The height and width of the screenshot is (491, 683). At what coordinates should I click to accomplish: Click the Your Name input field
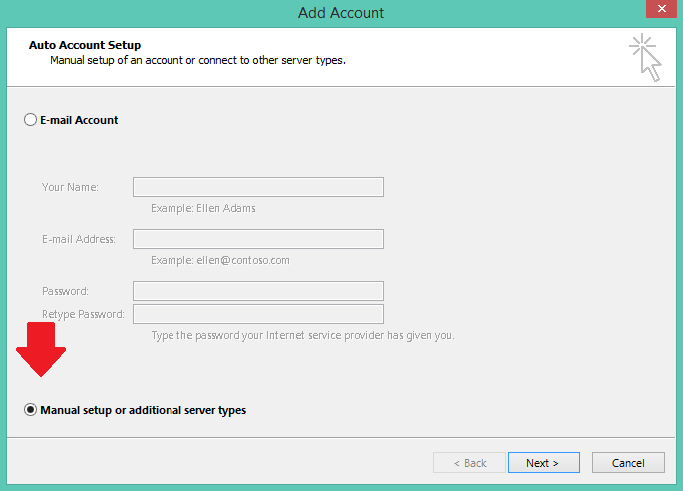258,187
